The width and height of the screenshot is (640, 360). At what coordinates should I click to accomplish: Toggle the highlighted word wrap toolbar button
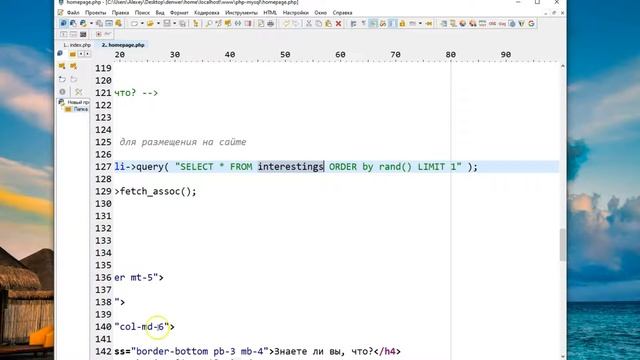[x=373, y=24]
